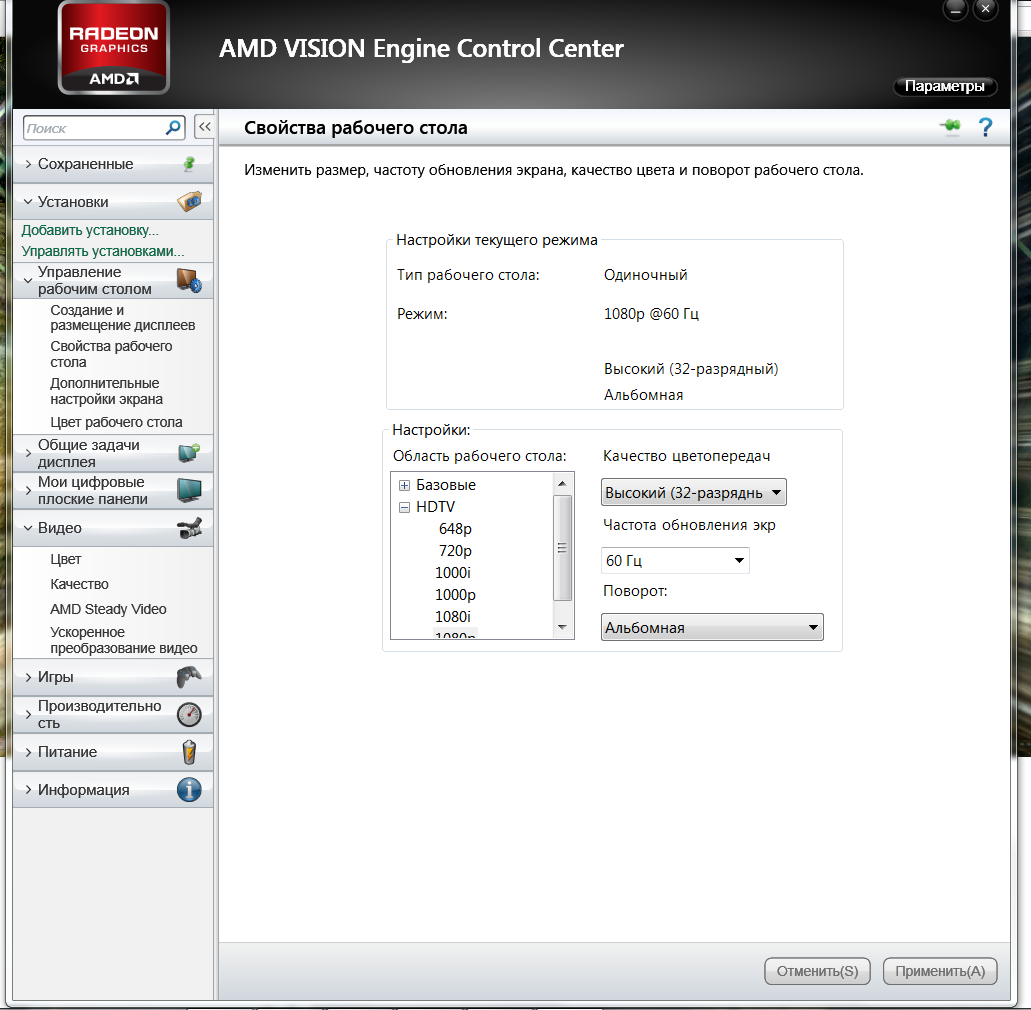Viewport: 1031px width, 1010px height.
Task: Minimize the AMD Control Center window
Action: click(x=955, y=9)
